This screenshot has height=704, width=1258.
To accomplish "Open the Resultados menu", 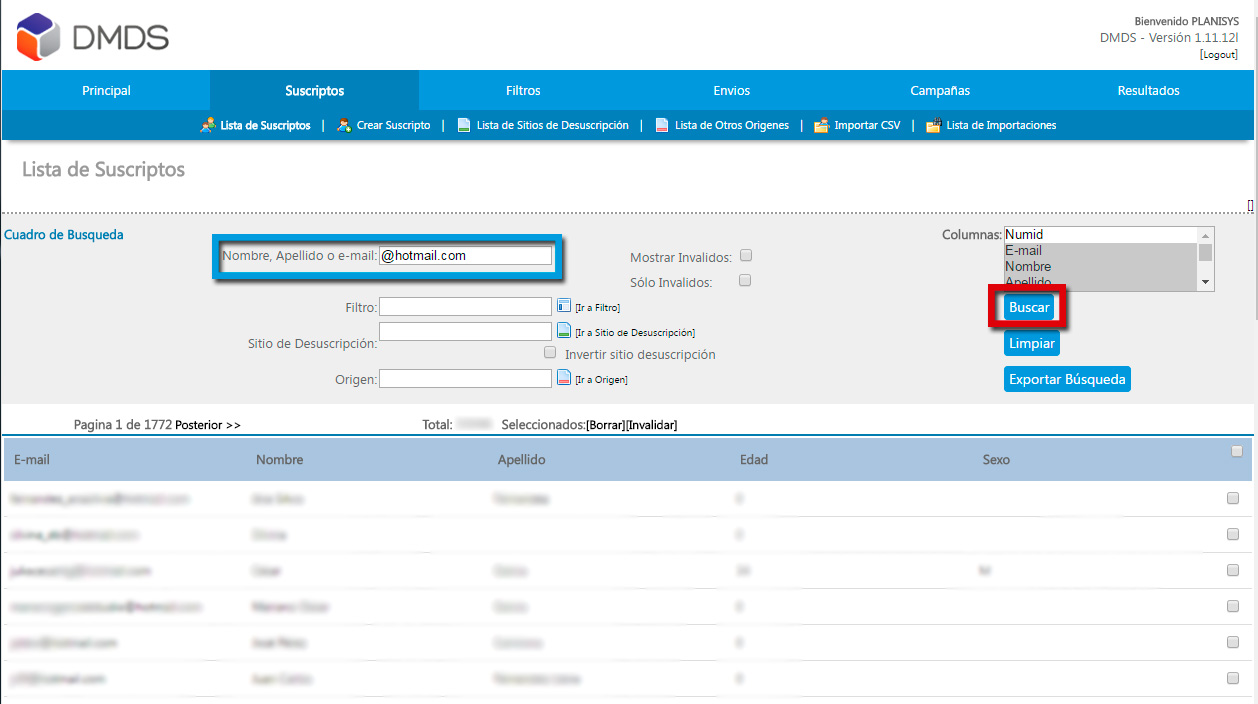I will click(x=1149, y=90).
